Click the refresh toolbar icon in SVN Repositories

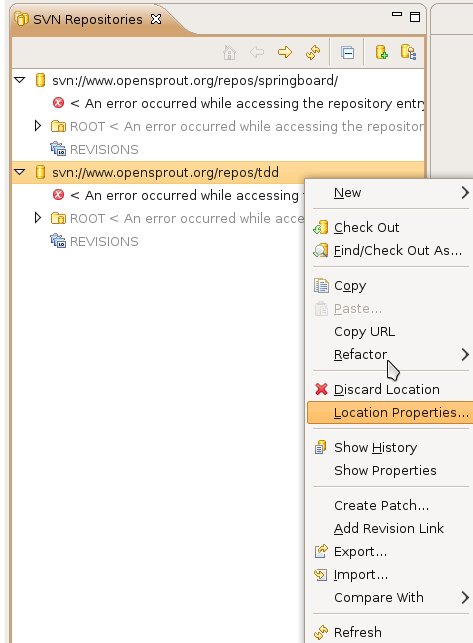click(313, 52)
